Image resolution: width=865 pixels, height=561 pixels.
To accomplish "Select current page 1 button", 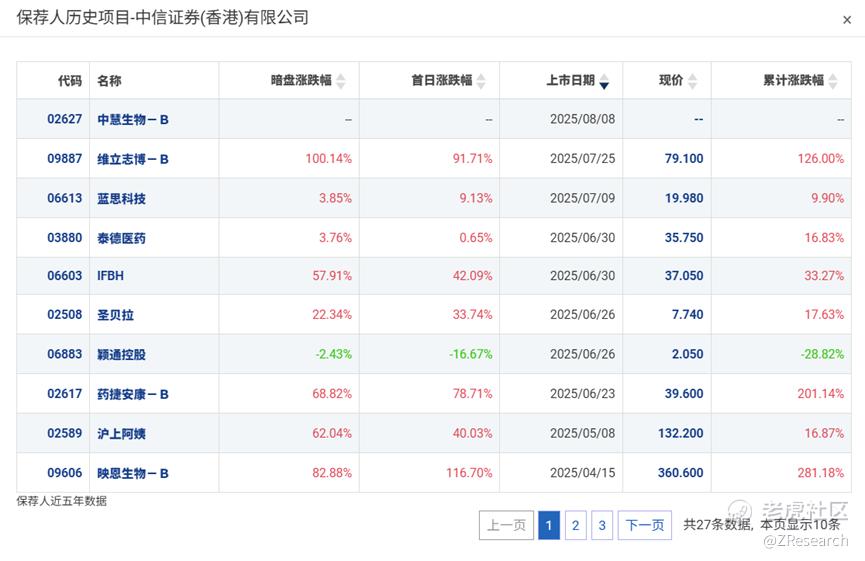I will [x=549, y=525].
